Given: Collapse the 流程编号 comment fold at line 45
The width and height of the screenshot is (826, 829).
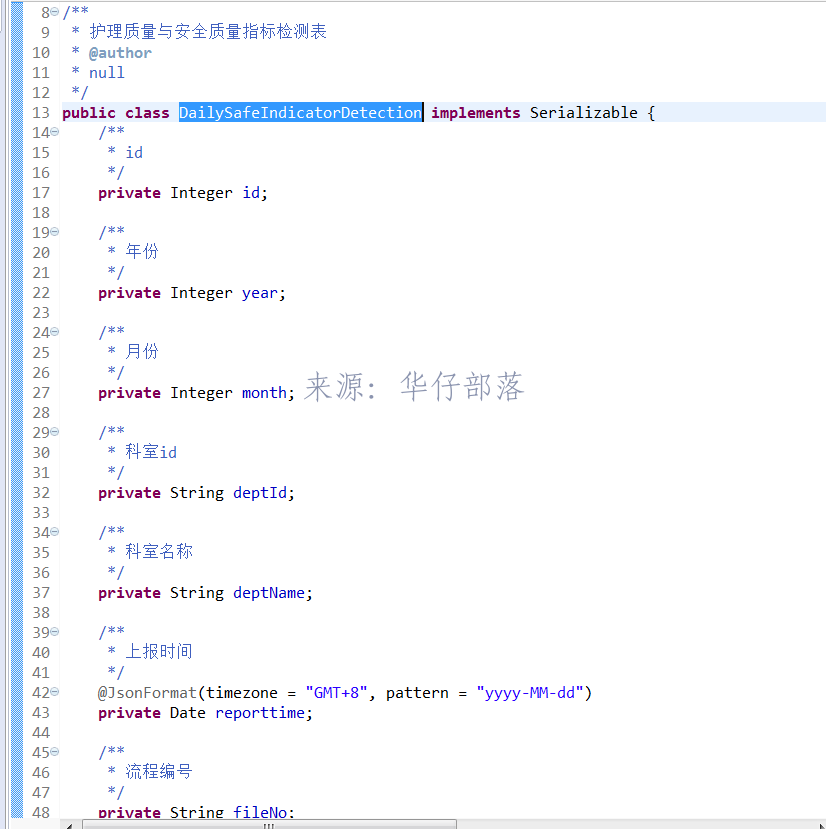Looking at the screenshot, I should point(54,751).
